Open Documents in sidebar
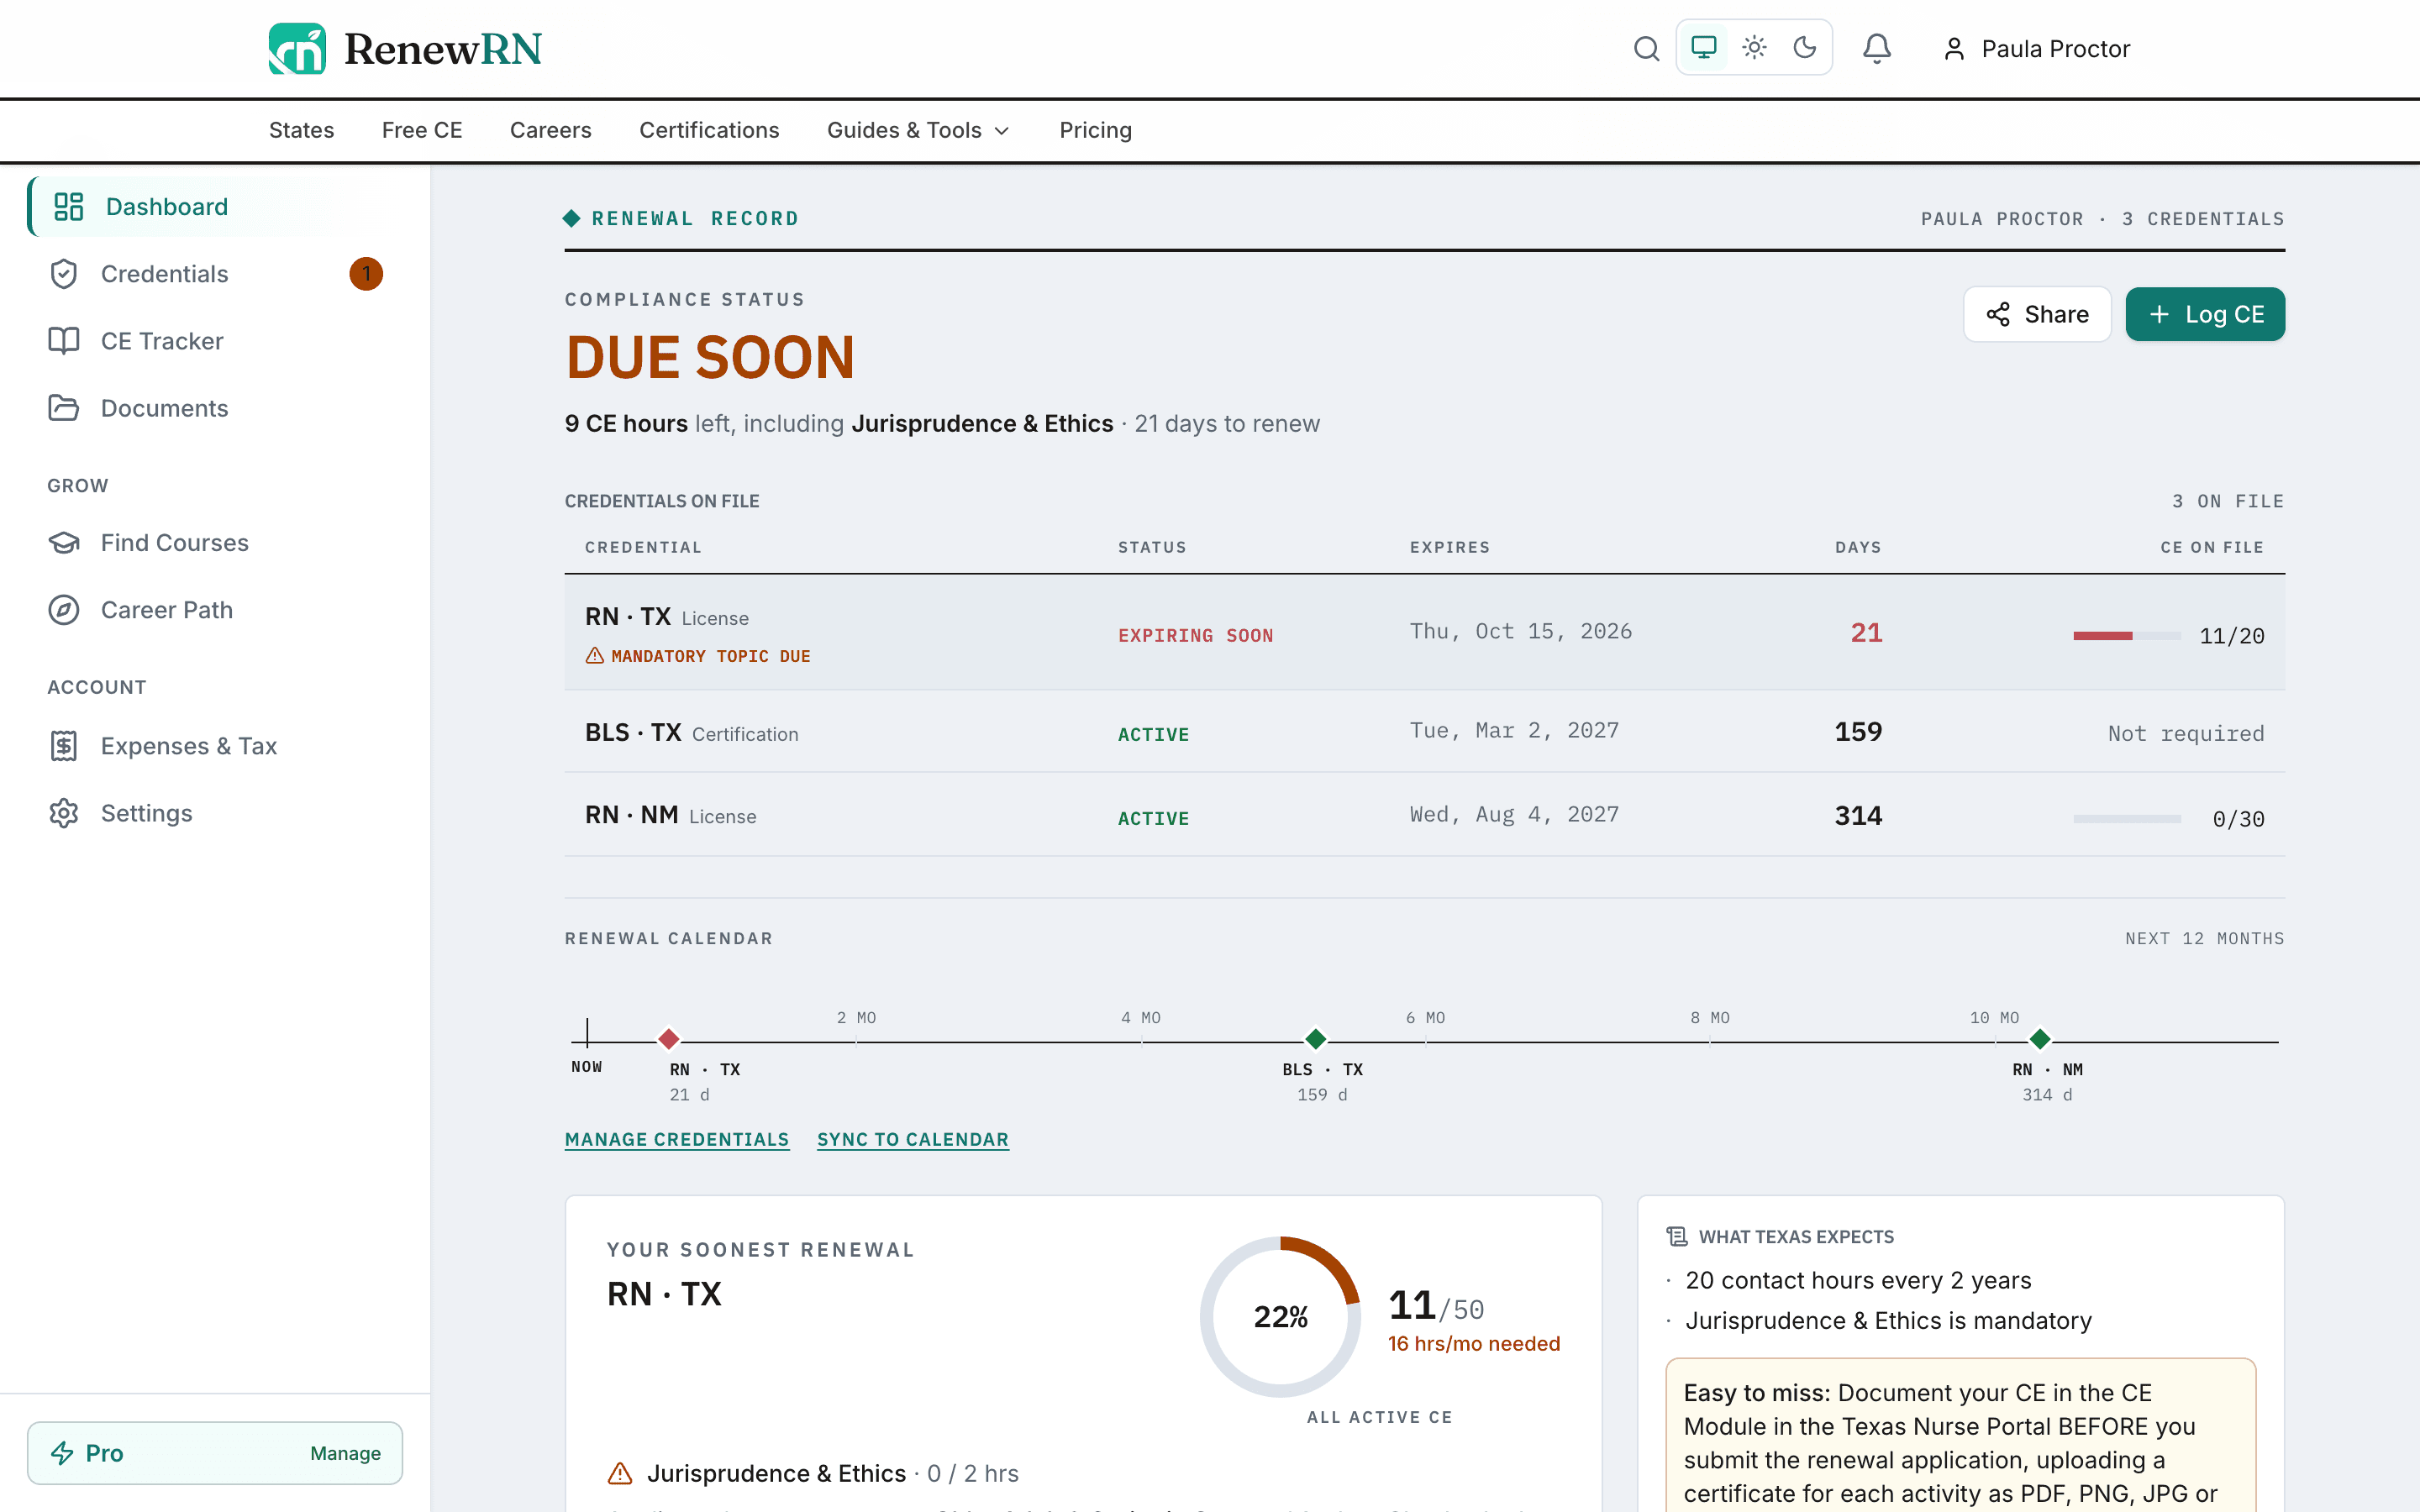 tap(215, 408)
